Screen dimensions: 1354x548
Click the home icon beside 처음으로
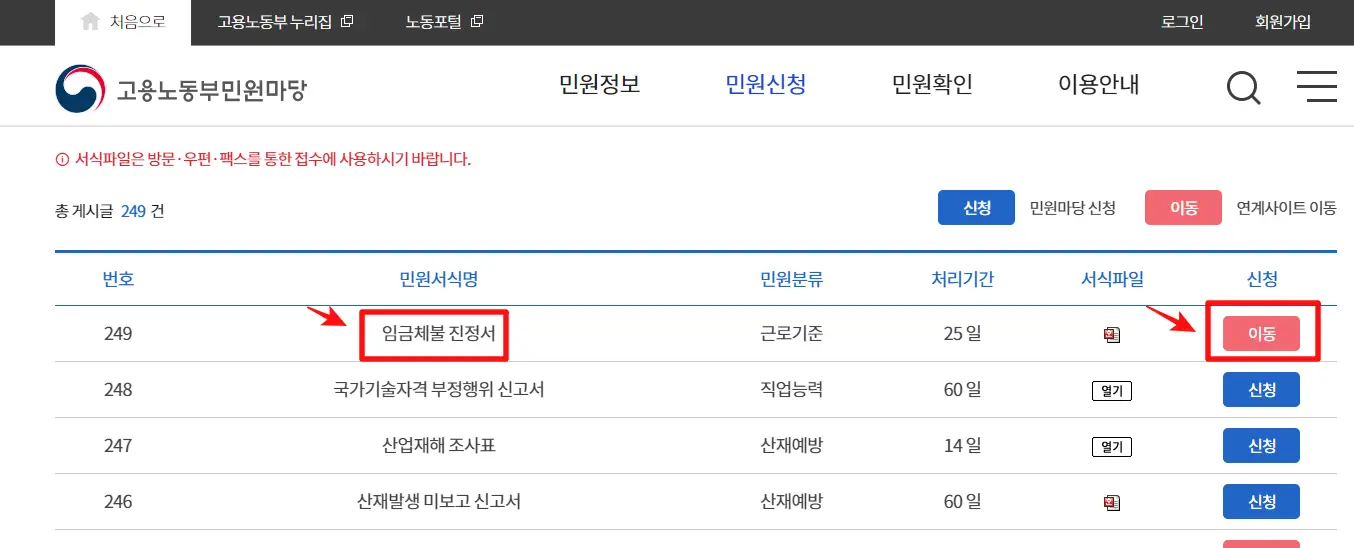[x=90, y=21]
